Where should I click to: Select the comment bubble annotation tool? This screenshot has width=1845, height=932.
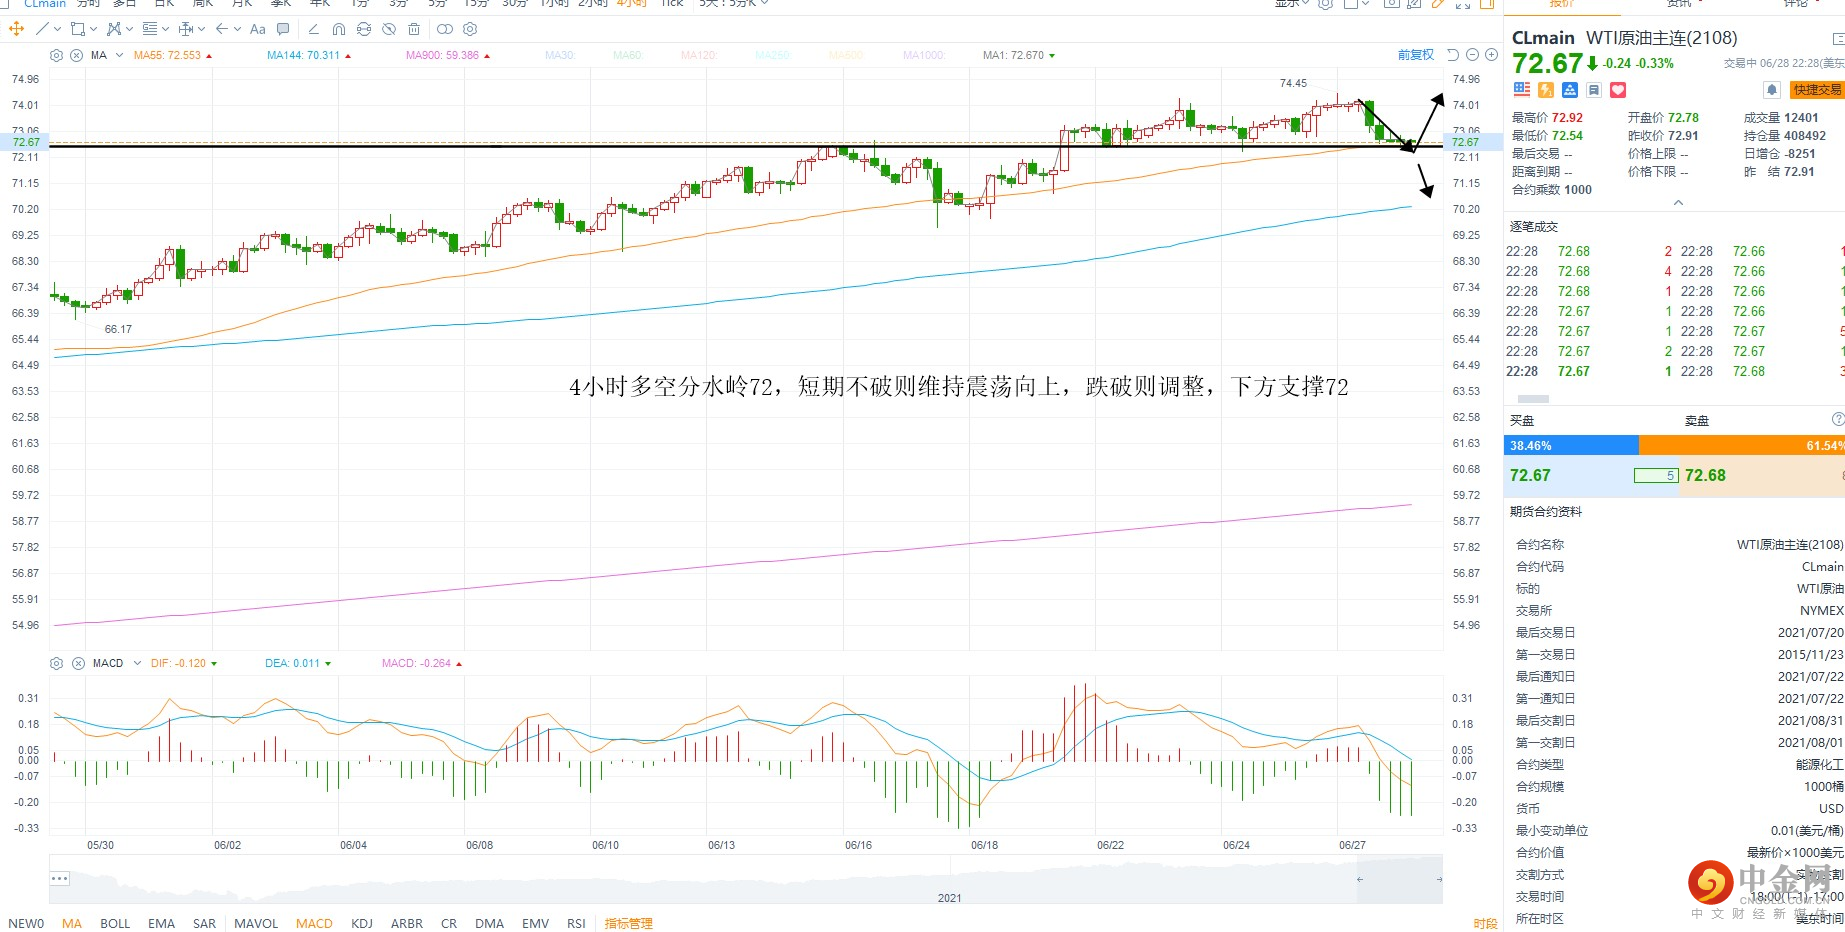[x=283, y=29]
